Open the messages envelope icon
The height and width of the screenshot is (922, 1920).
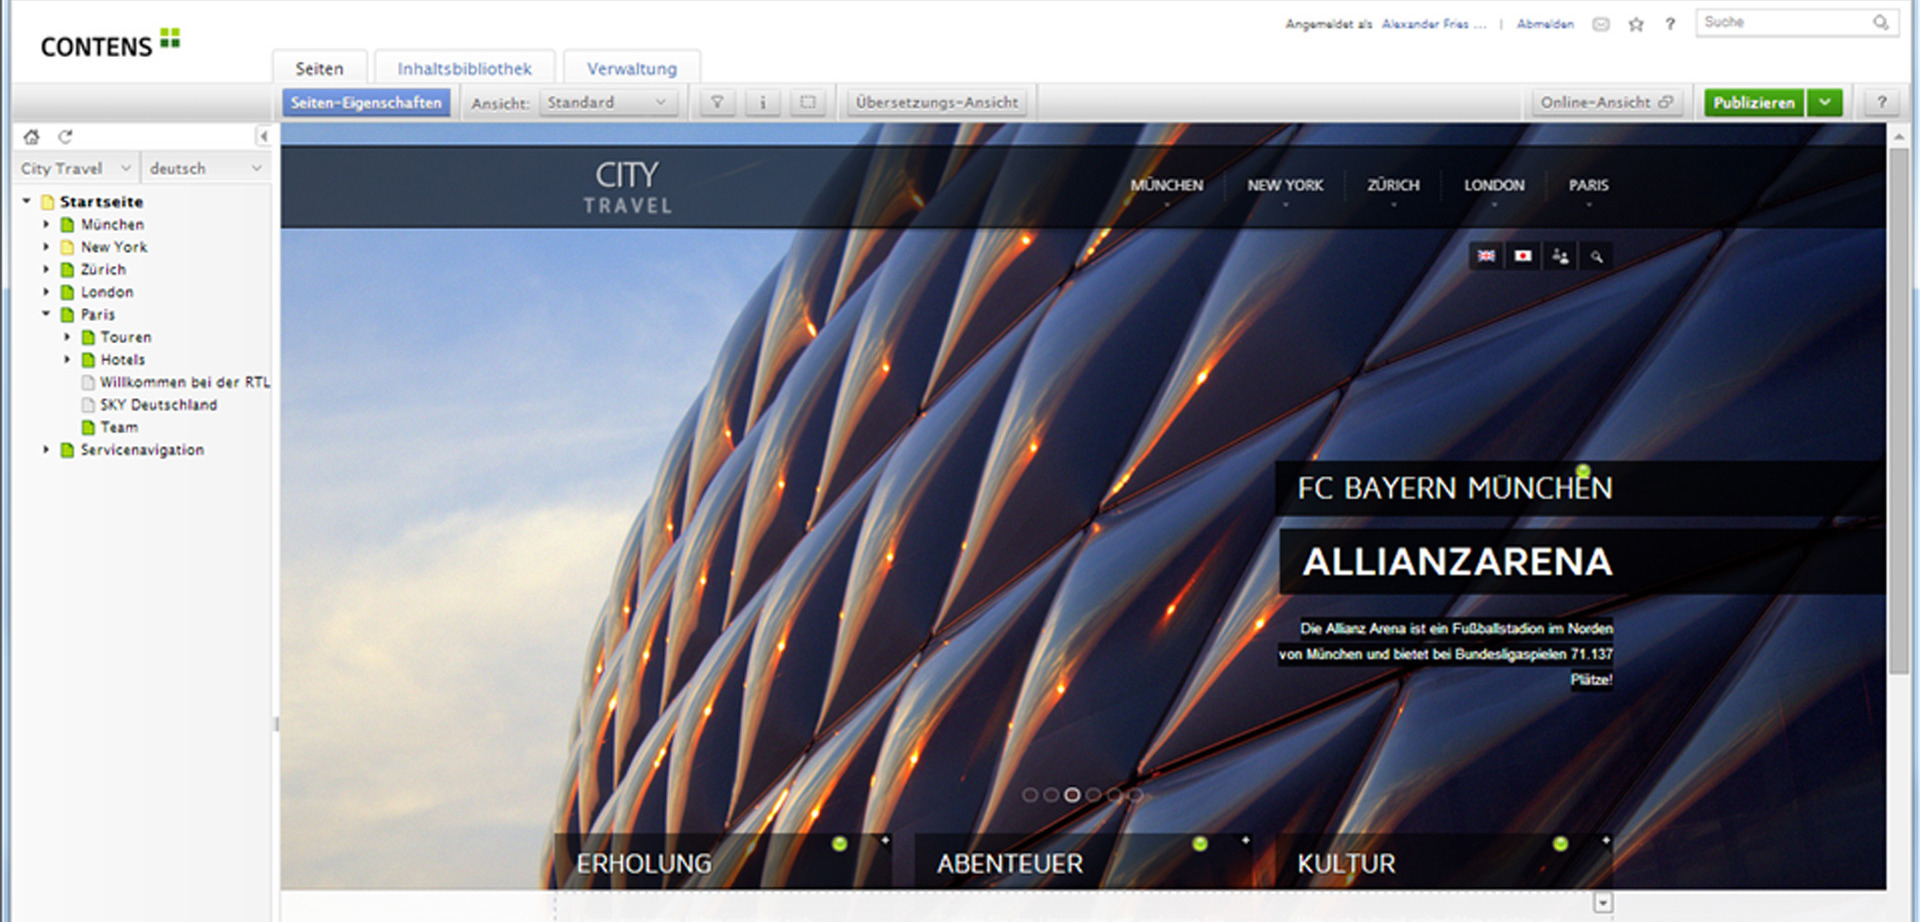point(1601,24)
